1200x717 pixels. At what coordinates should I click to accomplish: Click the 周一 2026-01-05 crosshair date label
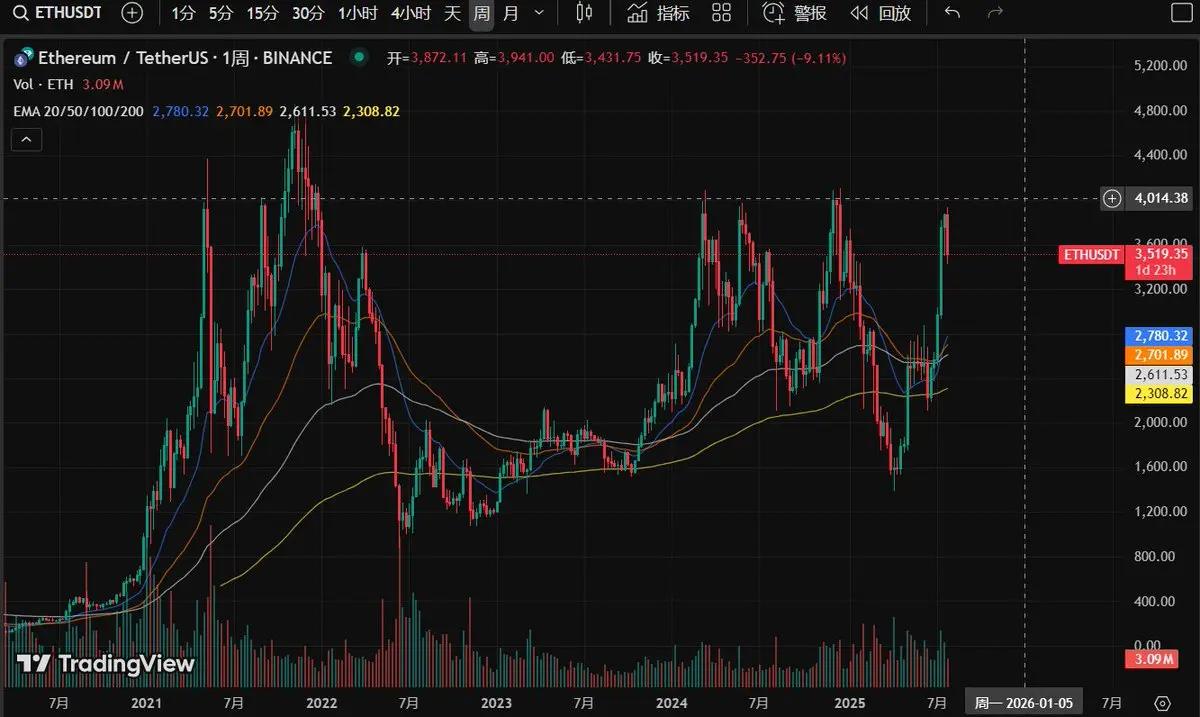coord(1024,703)
